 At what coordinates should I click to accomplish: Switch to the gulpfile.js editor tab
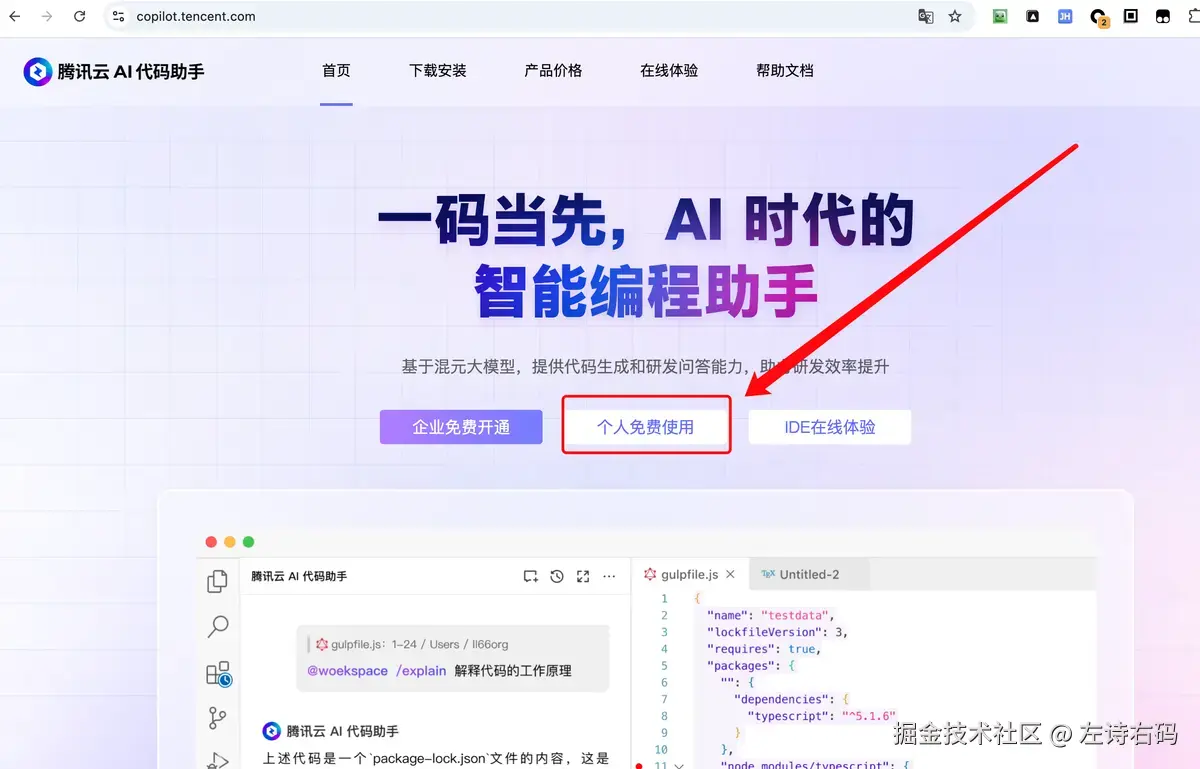[690, 574]
